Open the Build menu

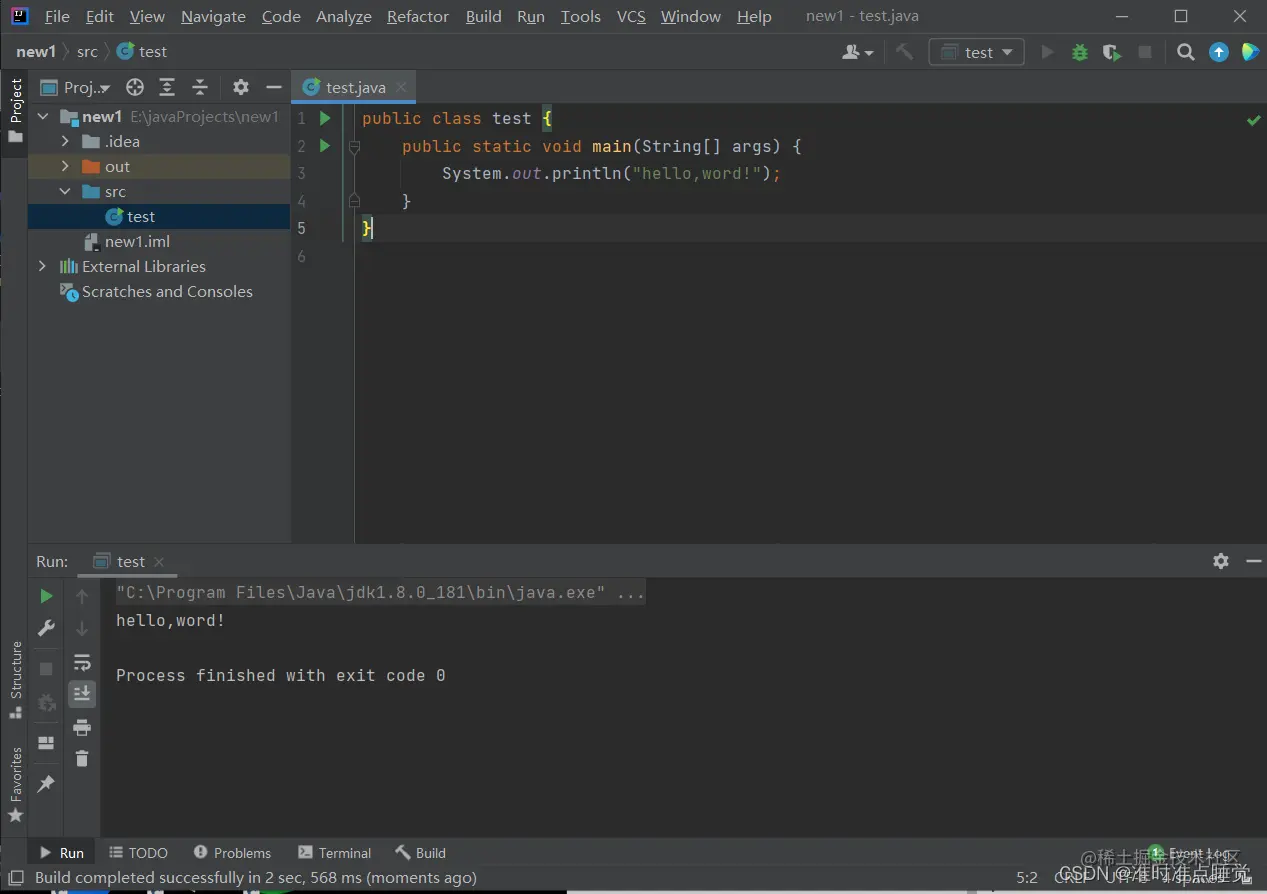pos(484,16)
